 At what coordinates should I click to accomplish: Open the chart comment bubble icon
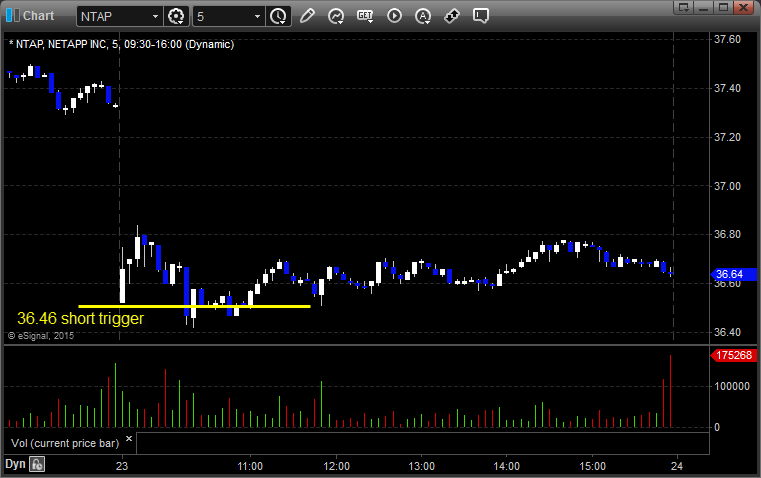click(480, 16)
